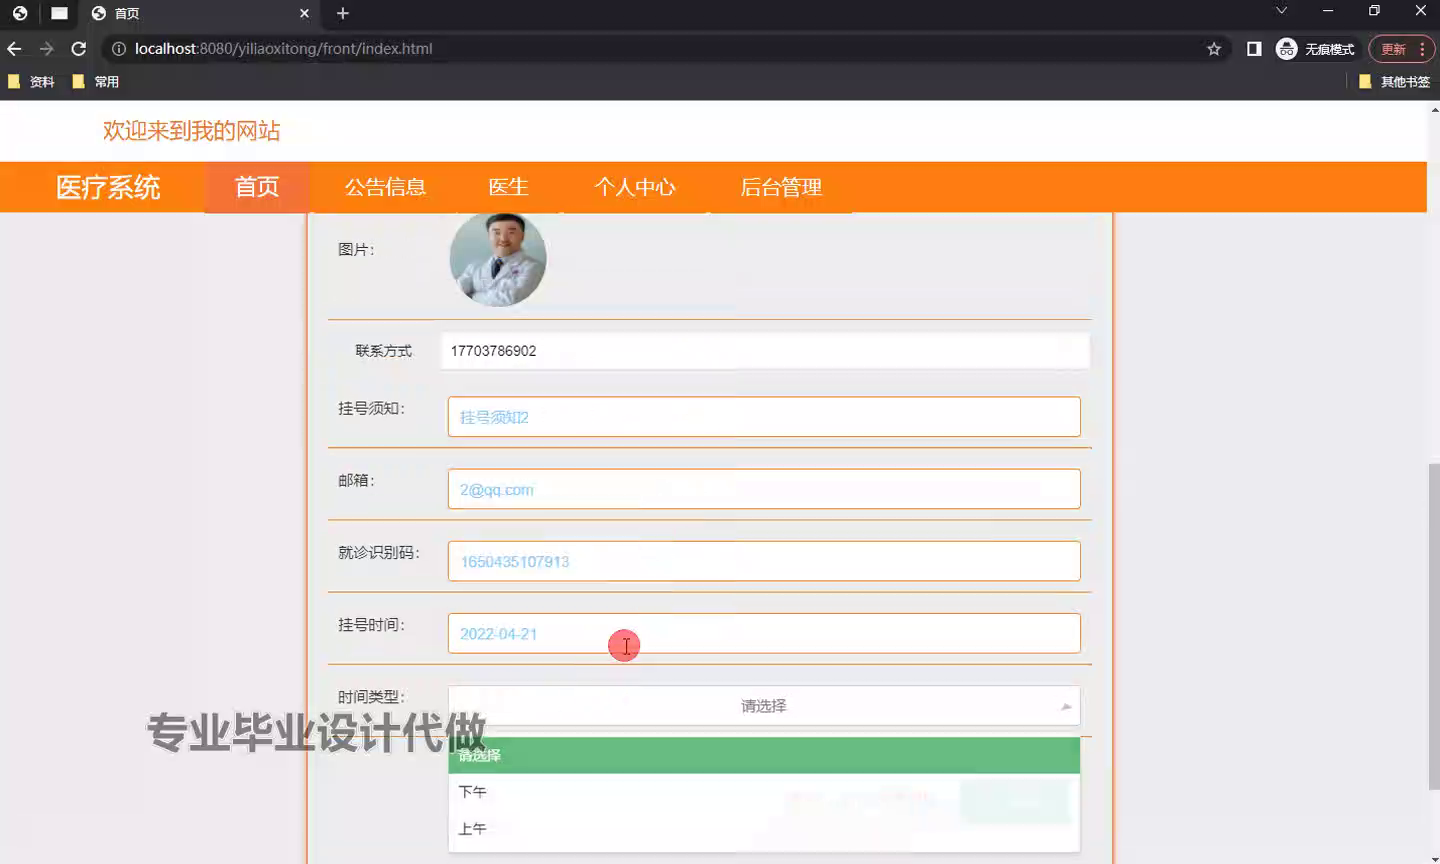Click the browser forward arrow

point(46,49)
